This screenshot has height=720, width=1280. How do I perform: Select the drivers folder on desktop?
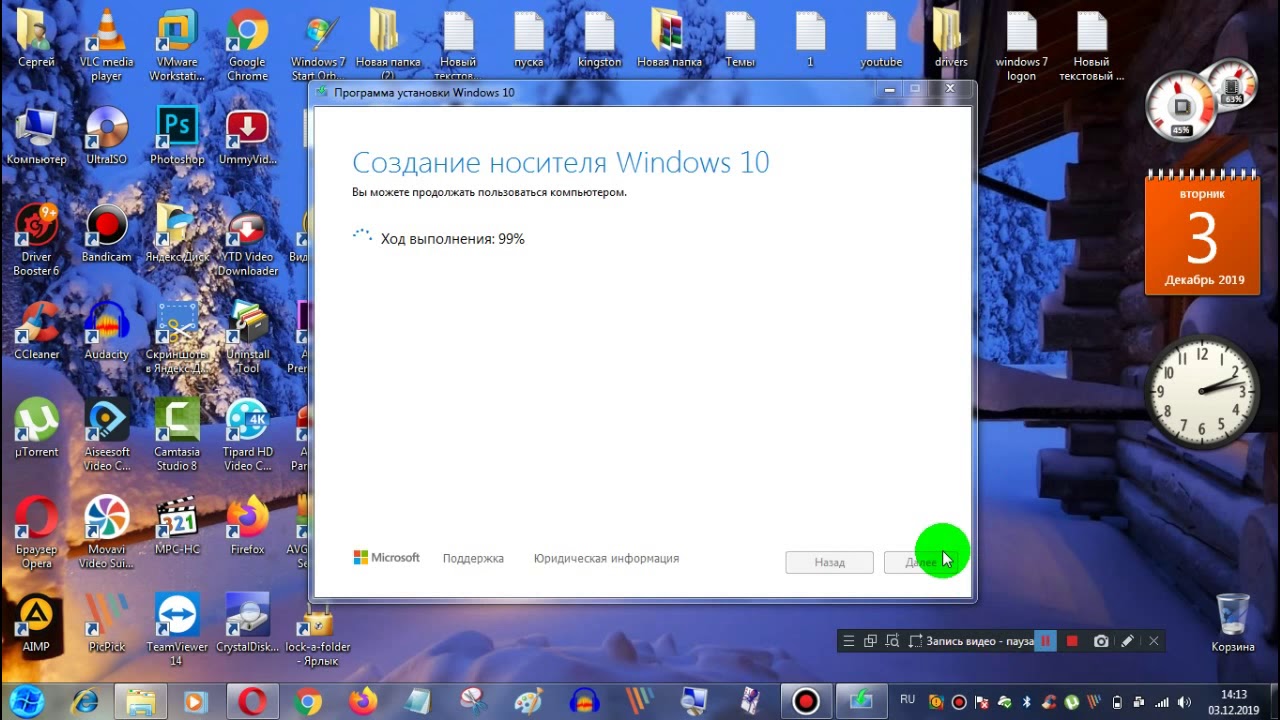951,39
